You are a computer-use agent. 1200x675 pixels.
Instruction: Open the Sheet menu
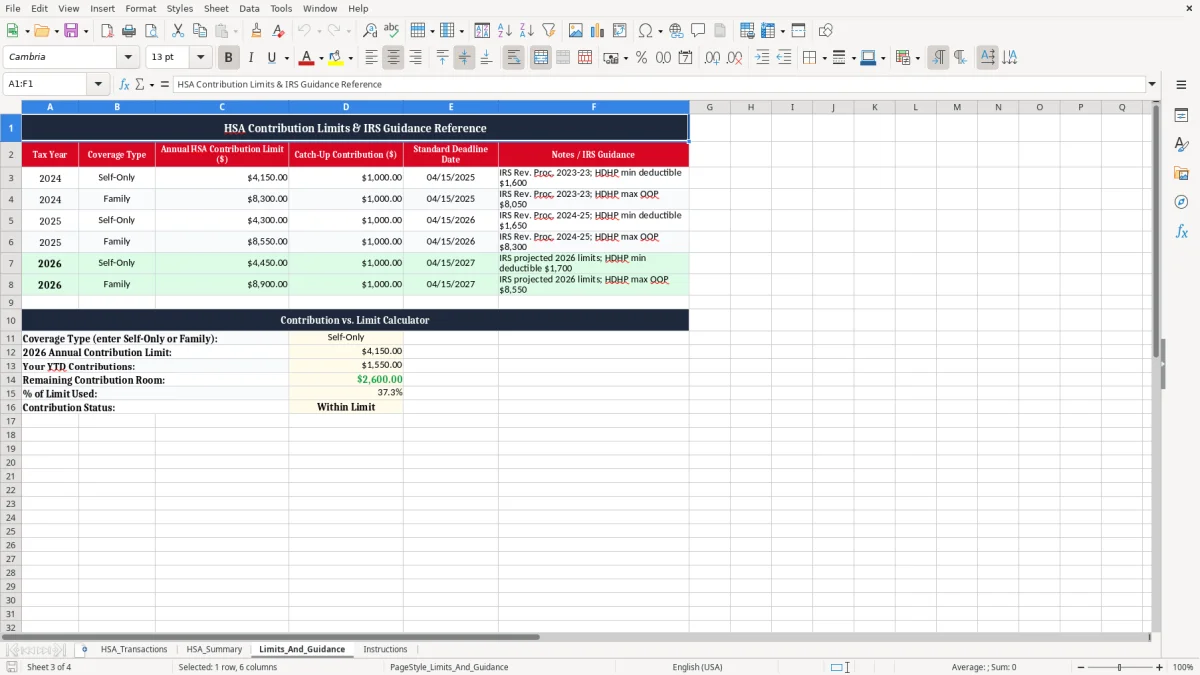click(x=216, y=8)
